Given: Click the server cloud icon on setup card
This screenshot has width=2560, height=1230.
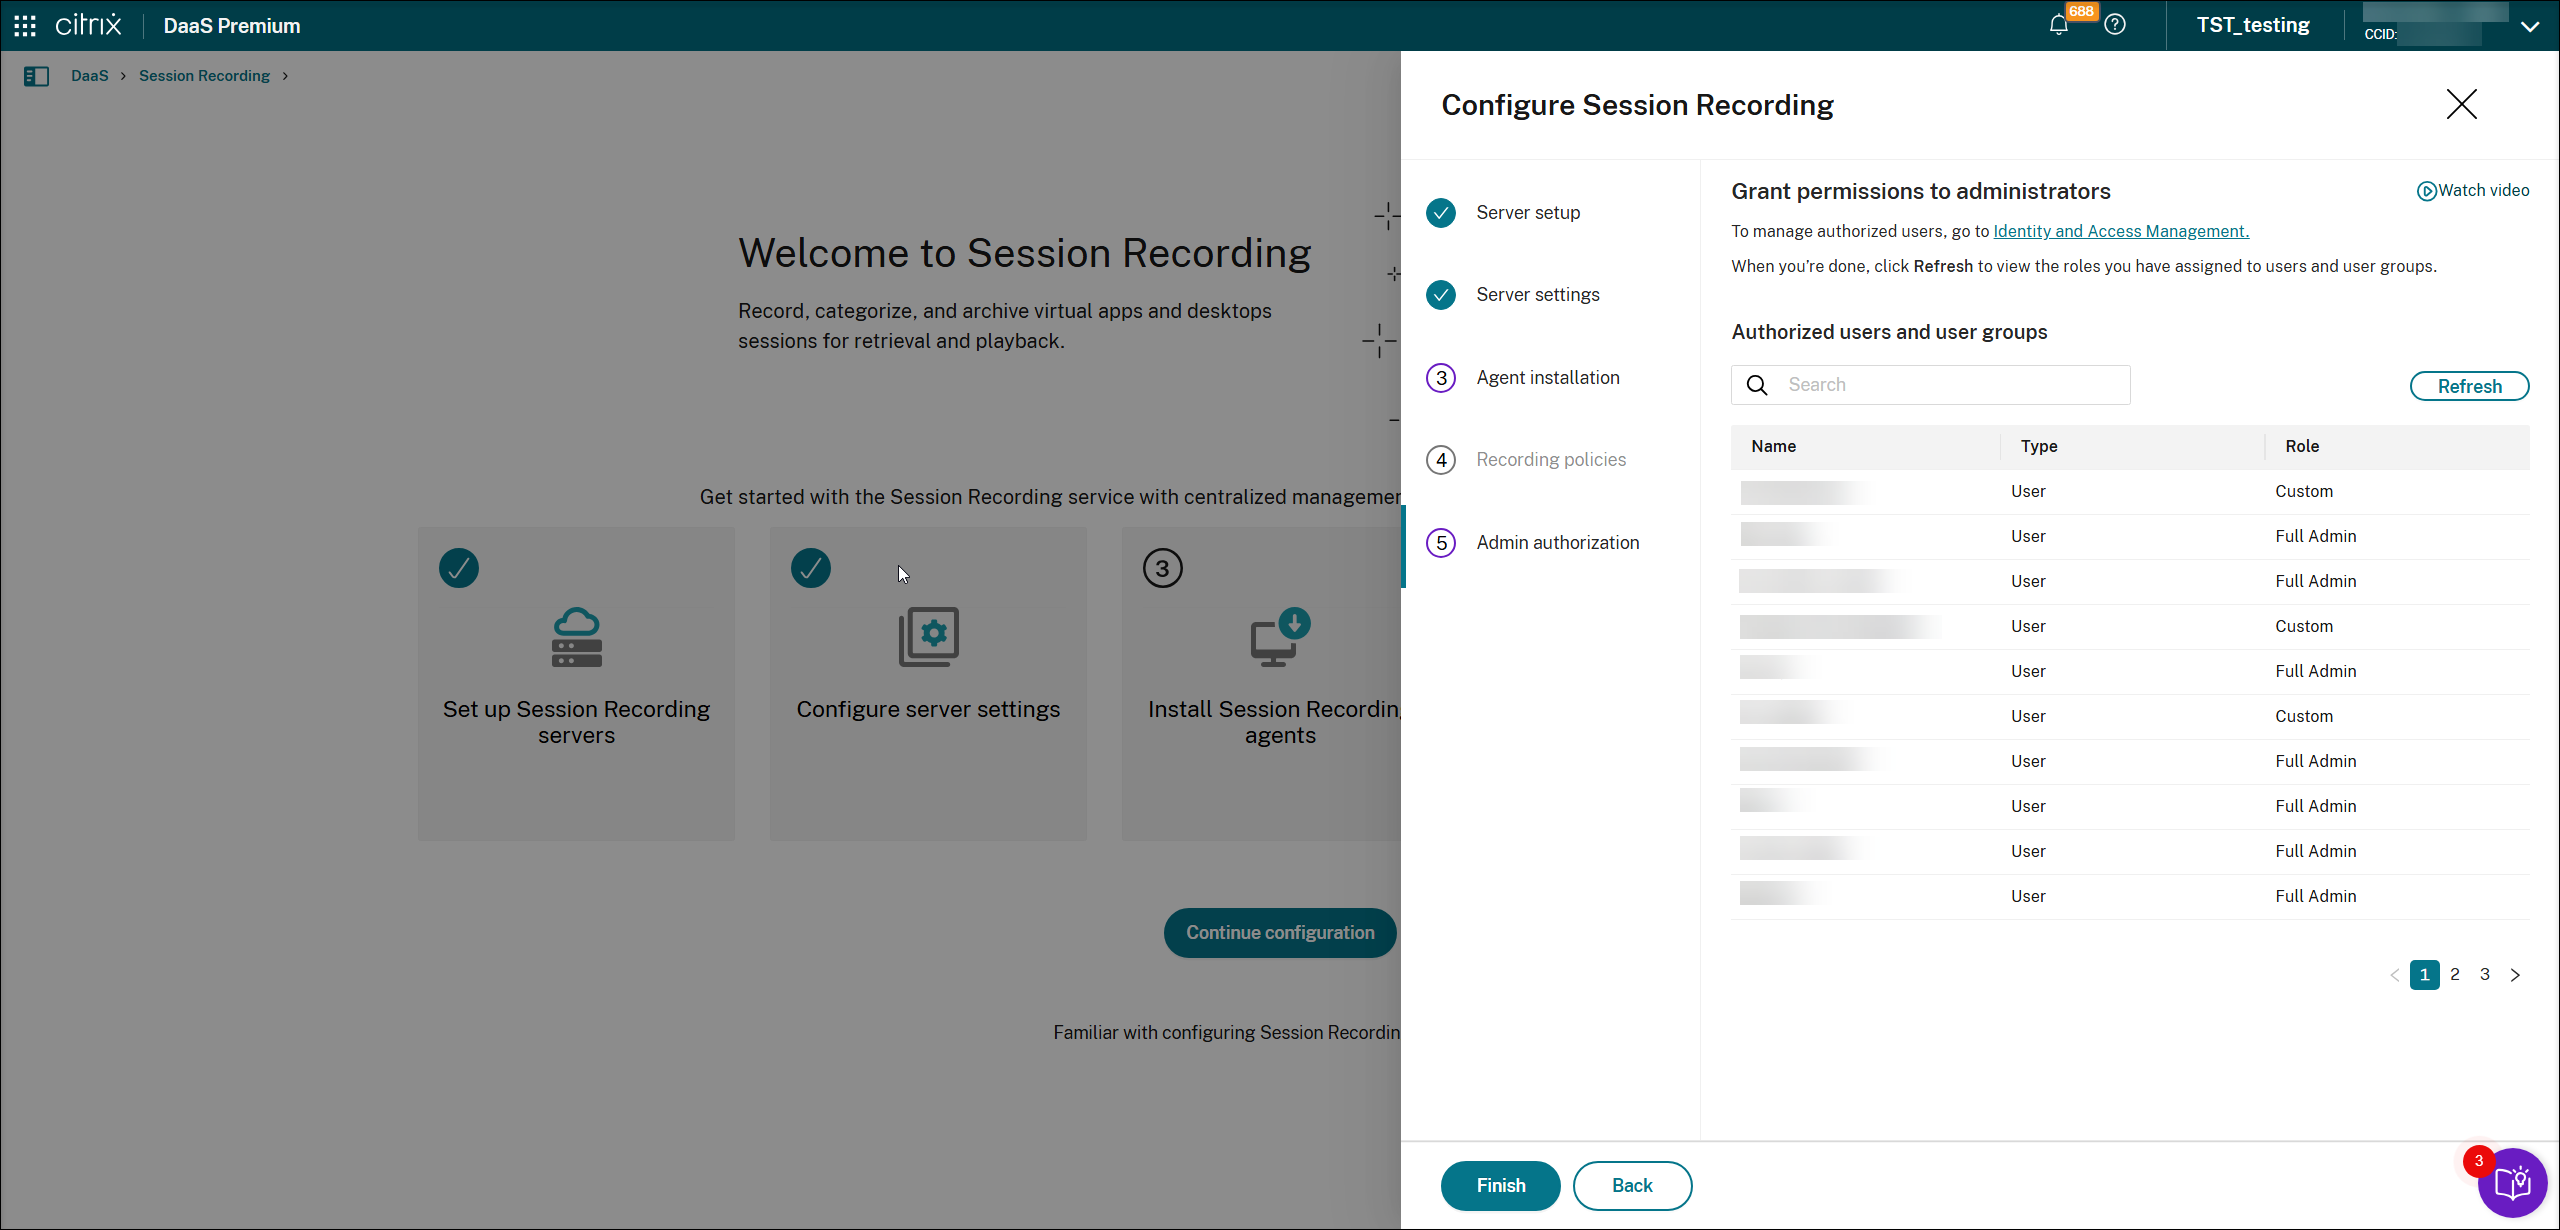Looking at the screenshot, I should pos(576,637).
